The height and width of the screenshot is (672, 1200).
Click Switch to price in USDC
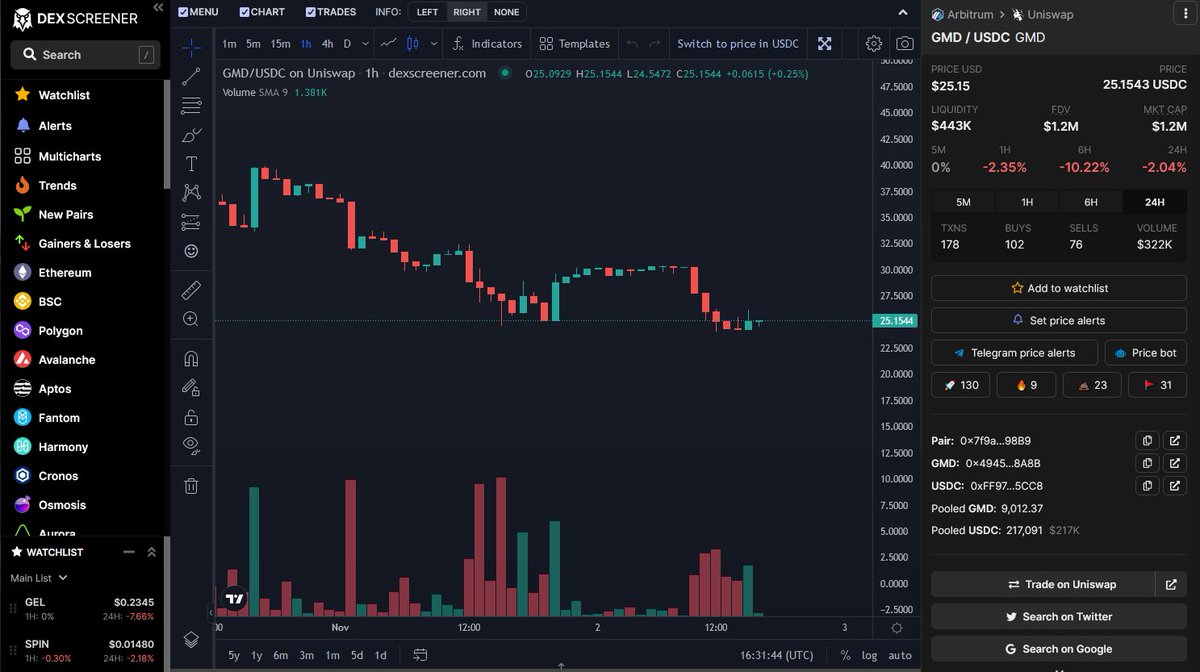point(738,44)
